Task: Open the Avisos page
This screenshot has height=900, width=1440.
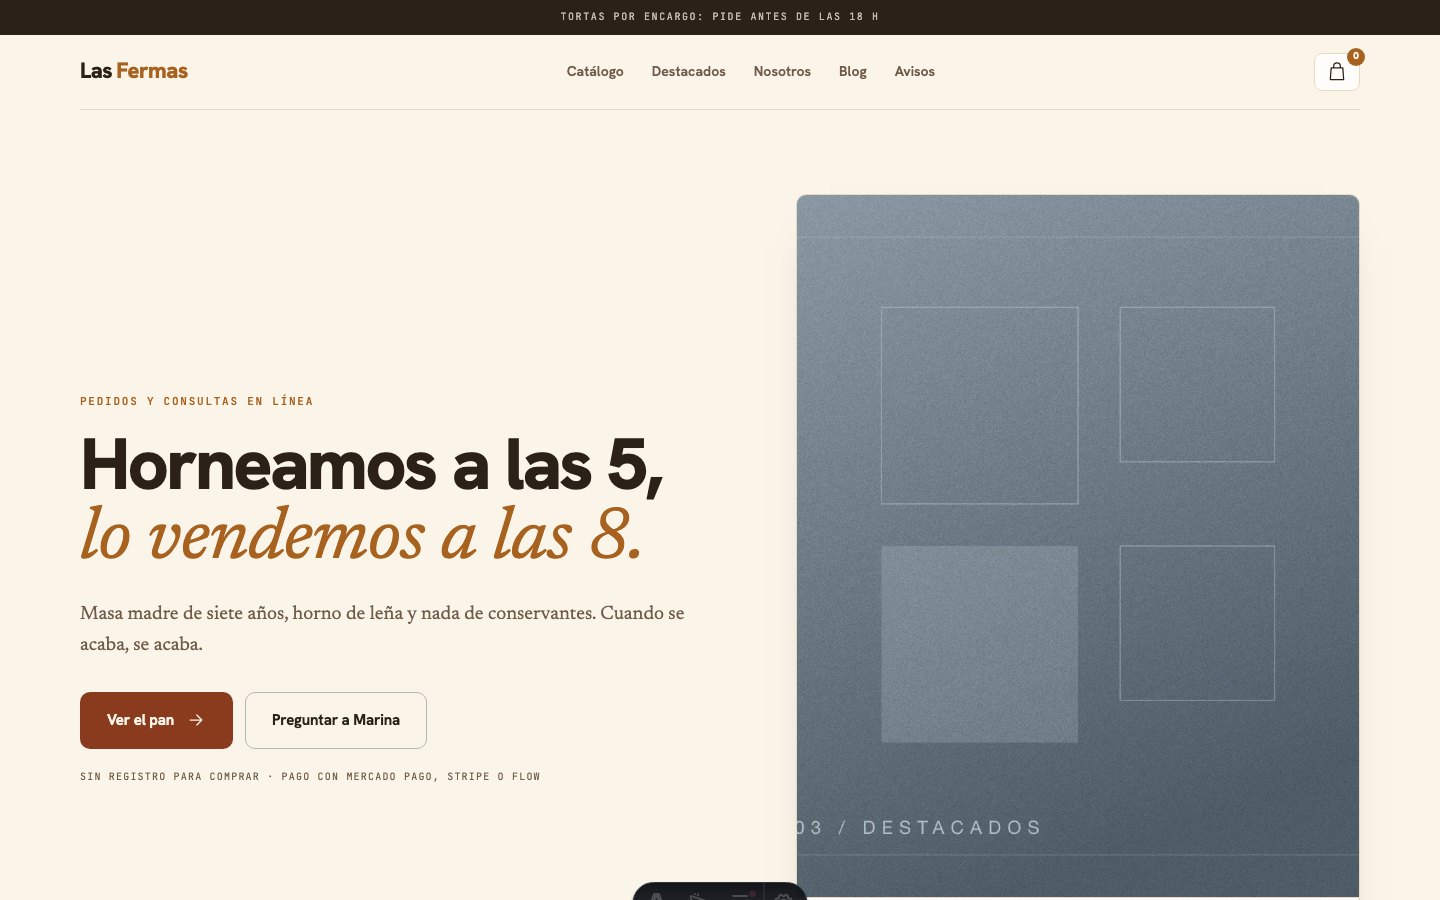Action: pos(914,71)
